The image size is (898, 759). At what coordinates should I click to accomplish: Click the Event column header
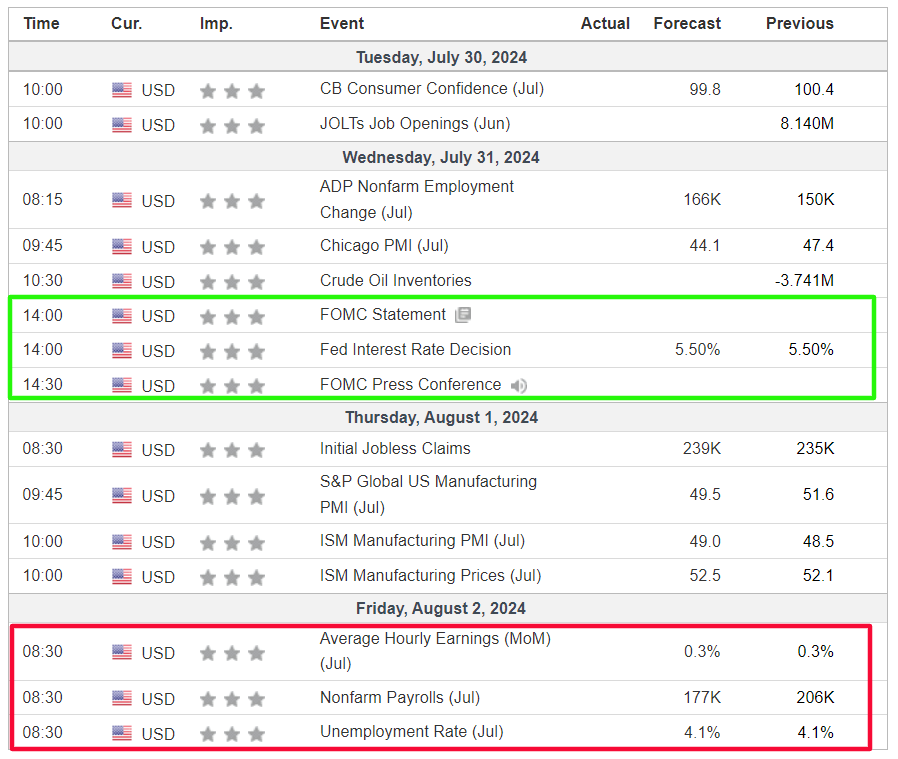342,23
